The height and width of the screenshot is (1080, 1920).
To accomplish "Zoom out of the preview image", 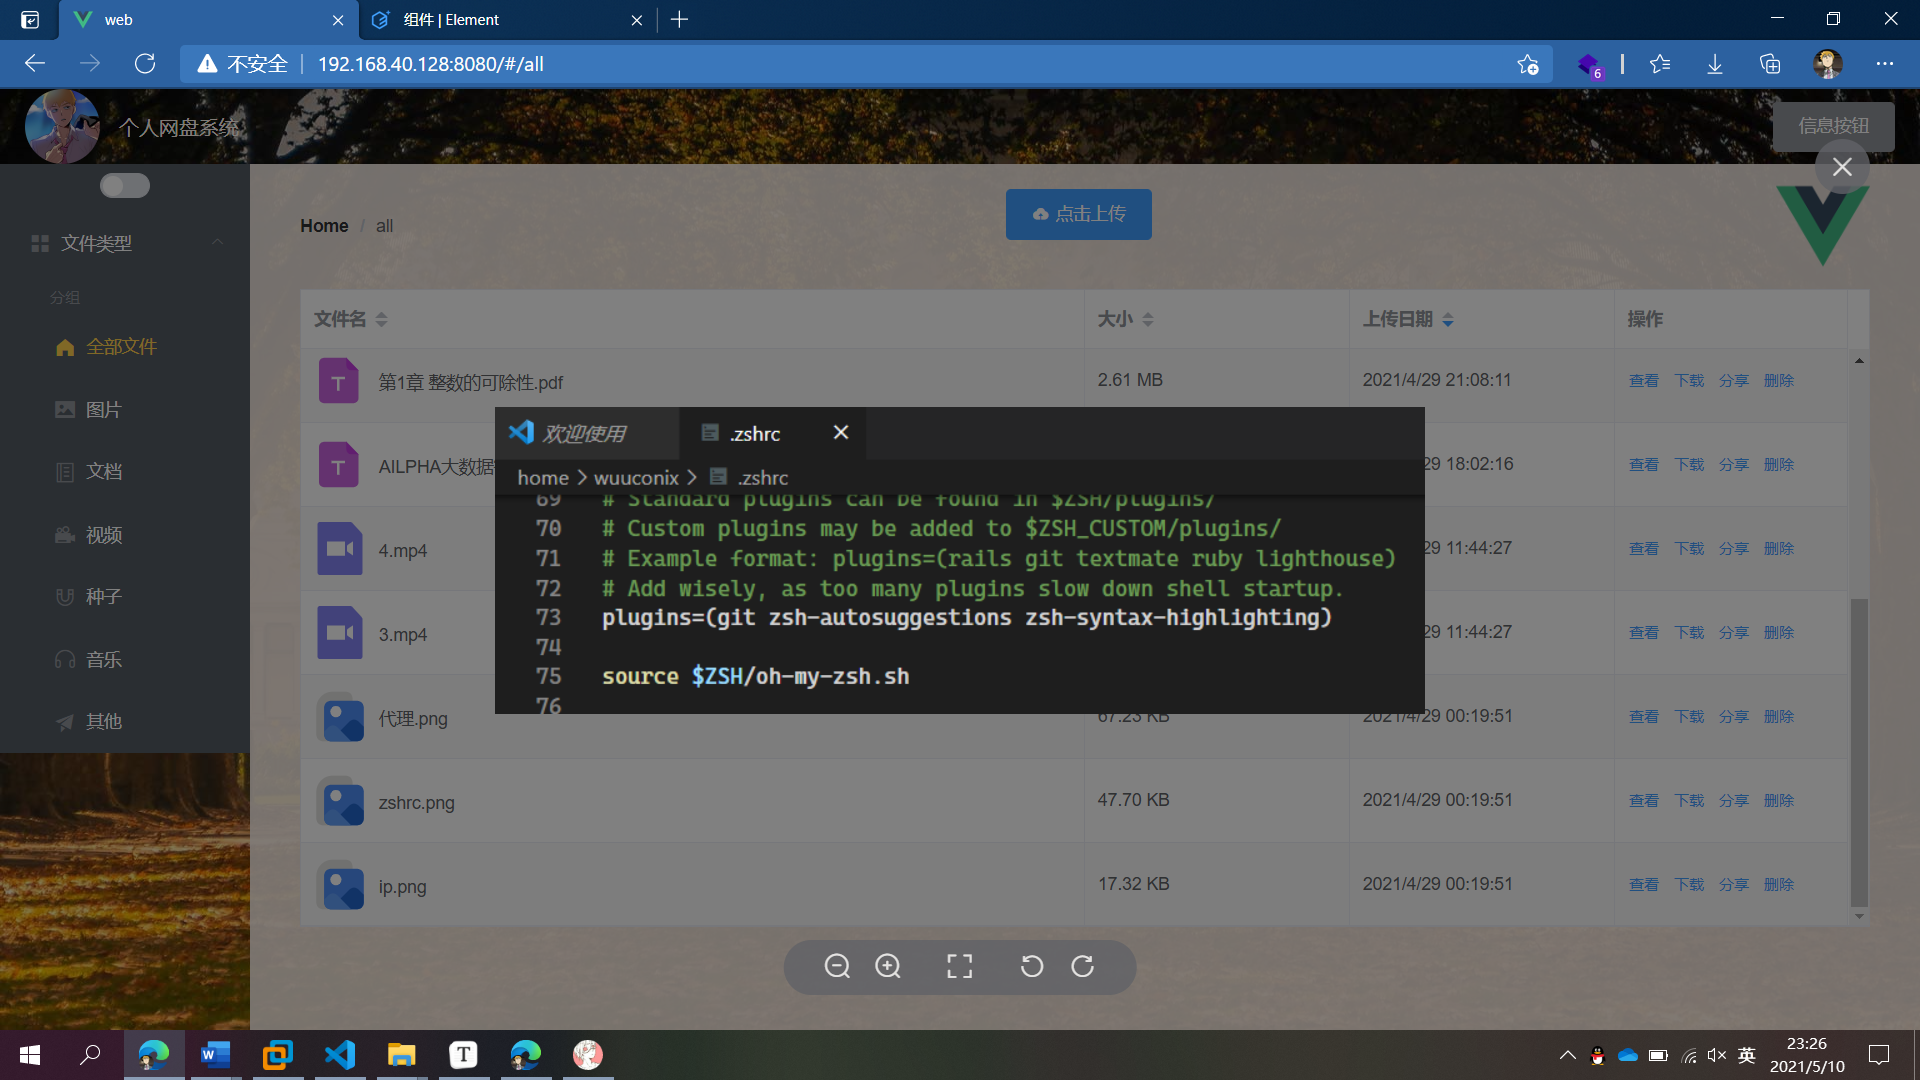I will 838,967.
